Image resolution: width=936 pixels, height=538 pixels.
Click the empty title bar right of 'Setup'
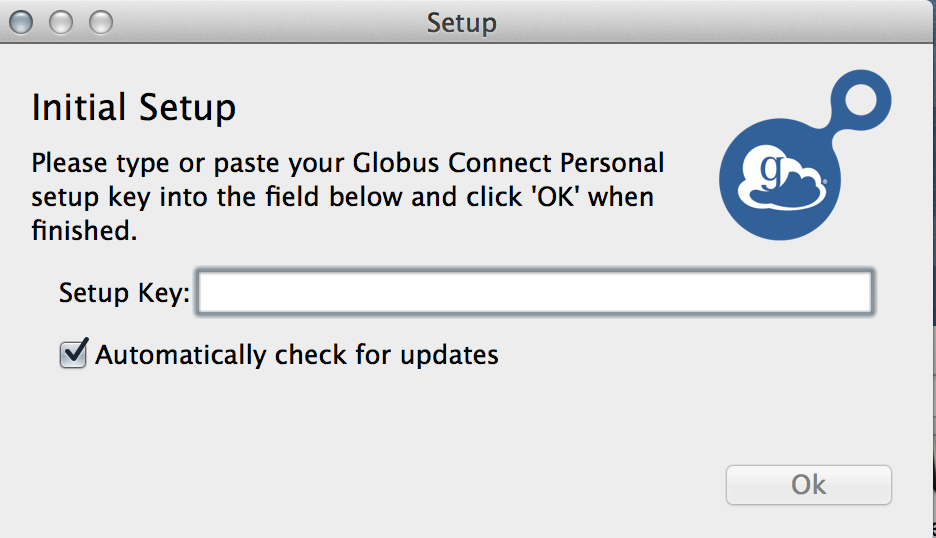click(x=700, y=21)
